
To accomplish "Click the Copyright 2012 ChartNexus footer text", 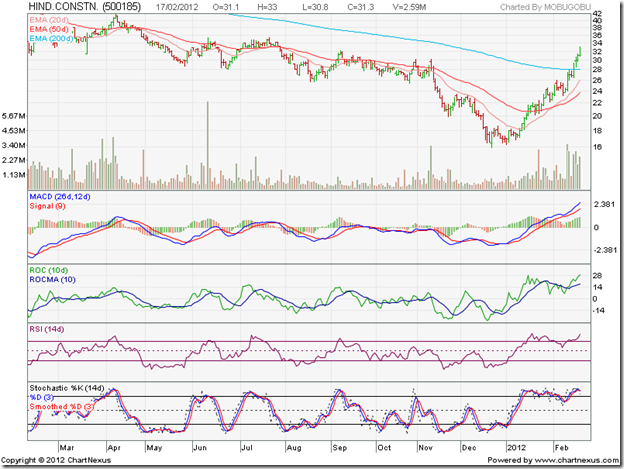I will tap(65, 458).
